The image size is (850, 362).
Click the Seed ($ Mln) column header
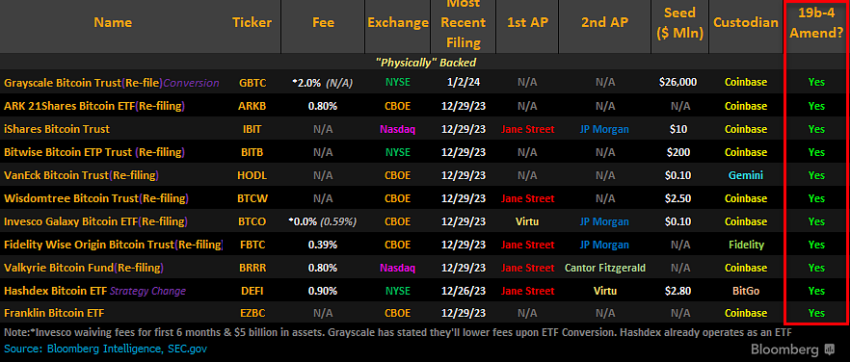click(679, 22)
